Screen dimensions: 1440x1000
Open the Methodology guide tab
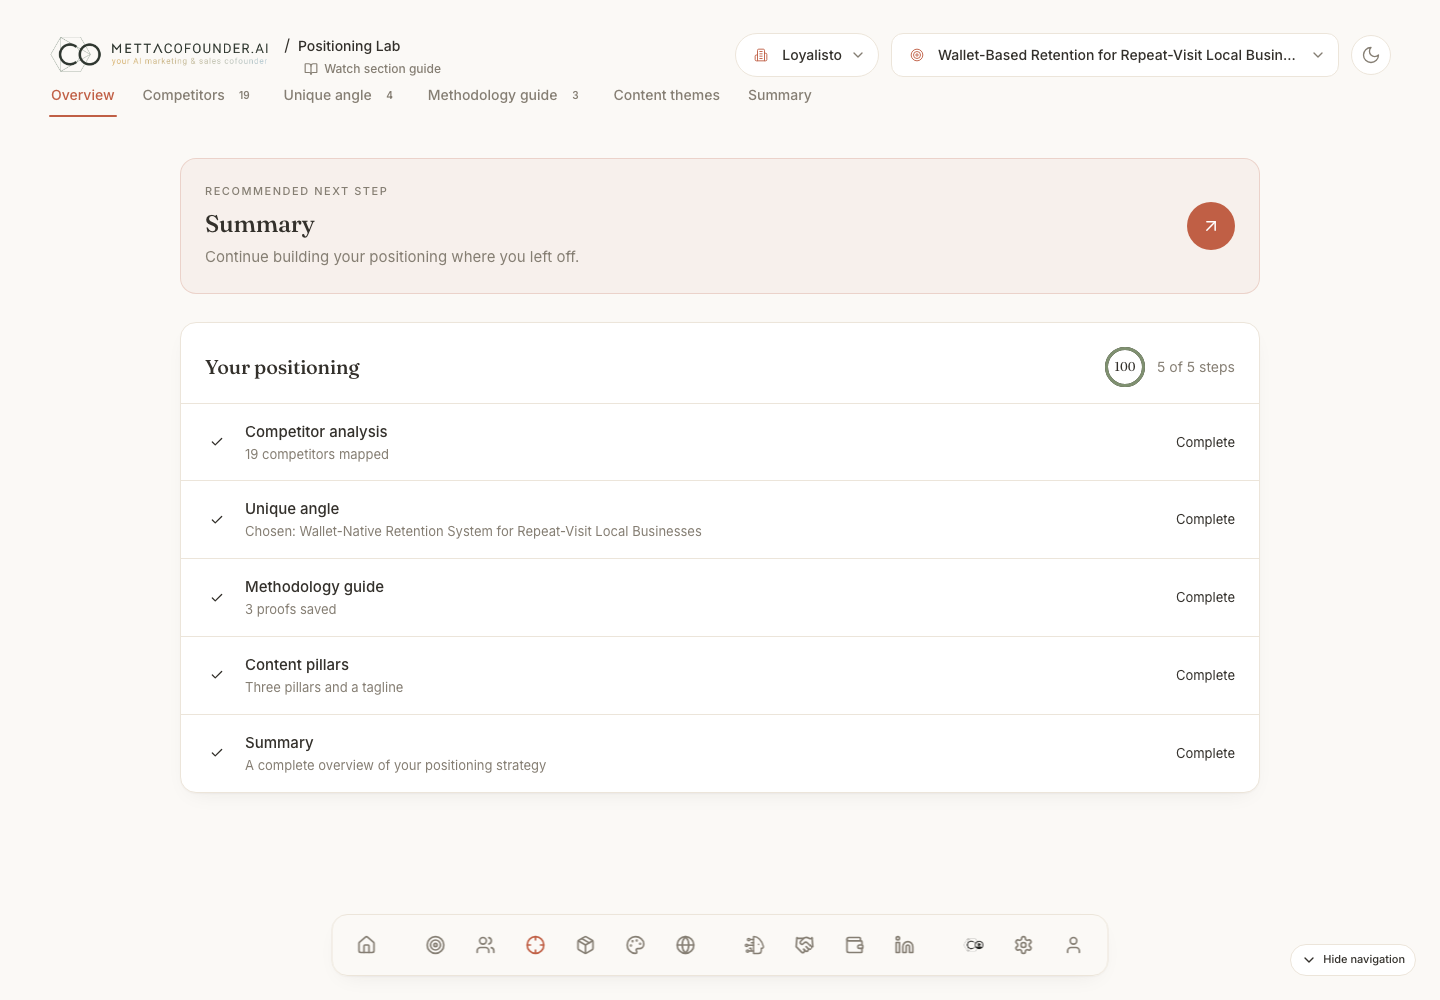503,96
